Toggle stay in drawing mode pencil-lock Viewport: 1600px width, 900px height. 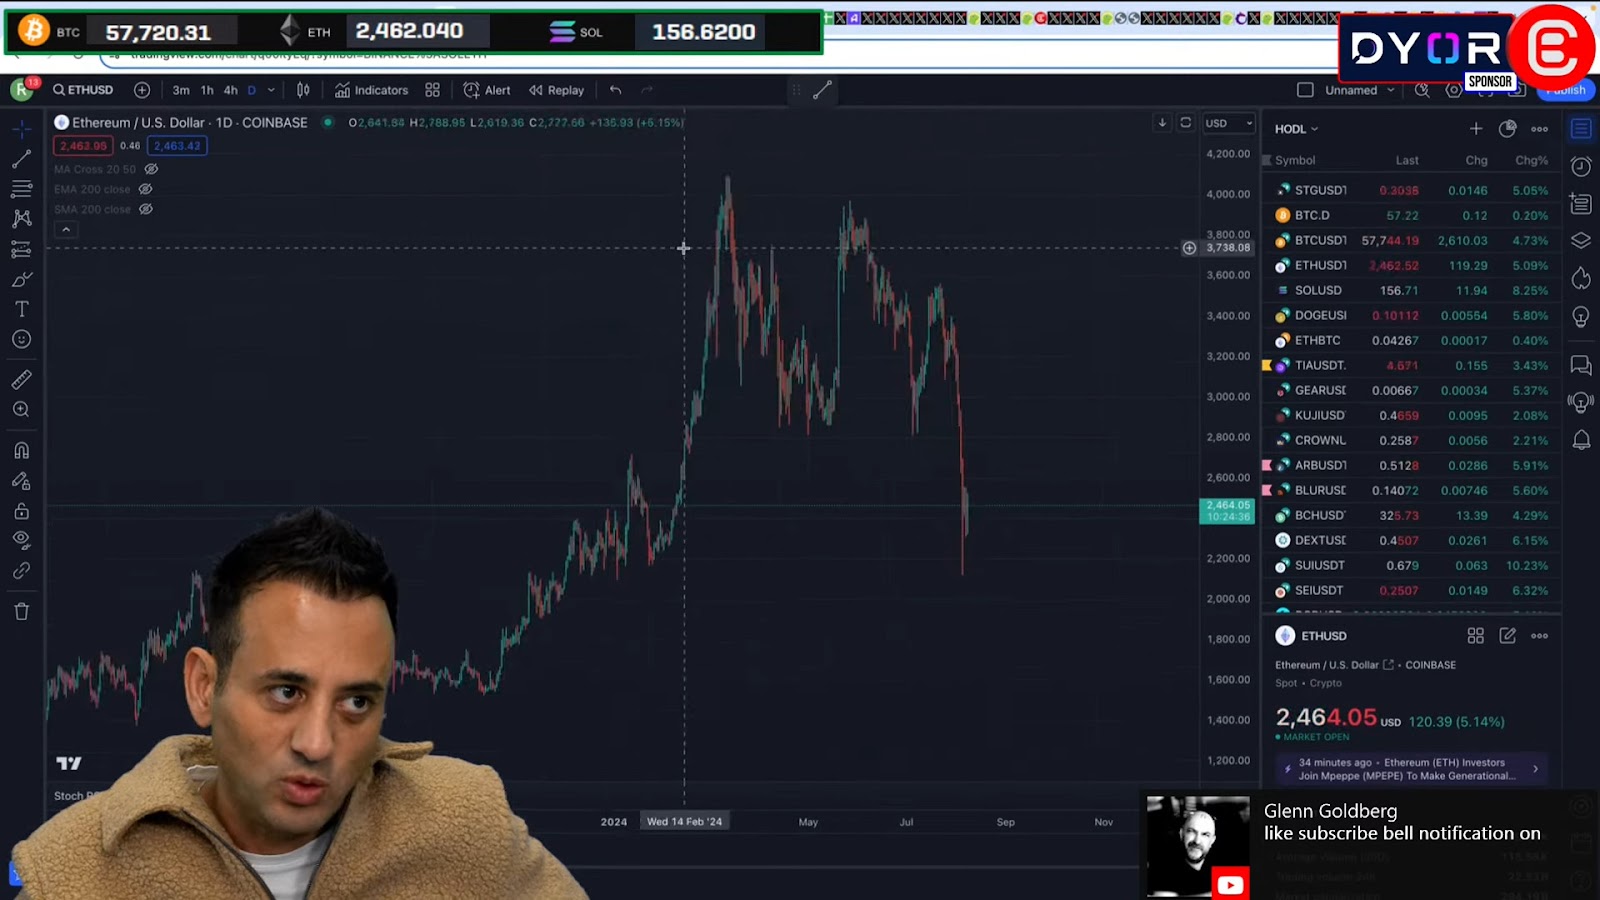(21, 481)
